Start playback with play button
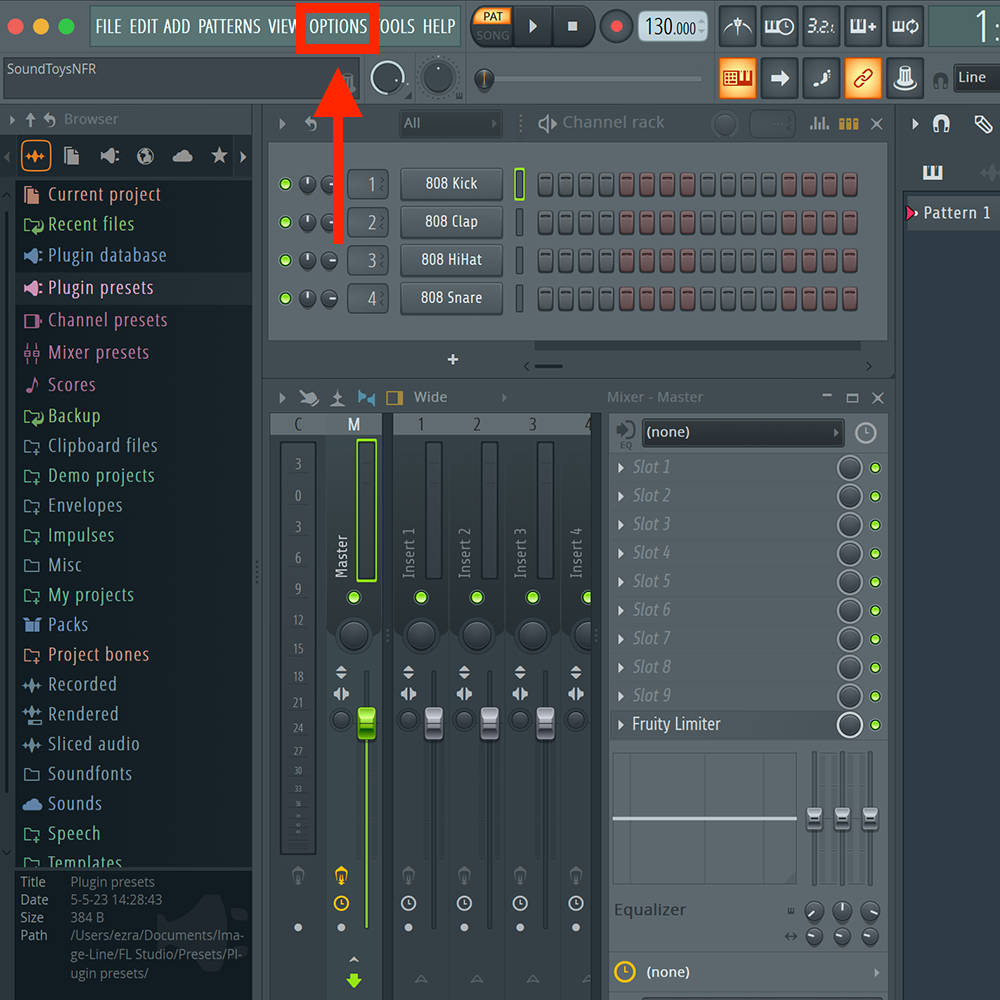Viewport: 1000px width, 1000px height. (533, 27)
